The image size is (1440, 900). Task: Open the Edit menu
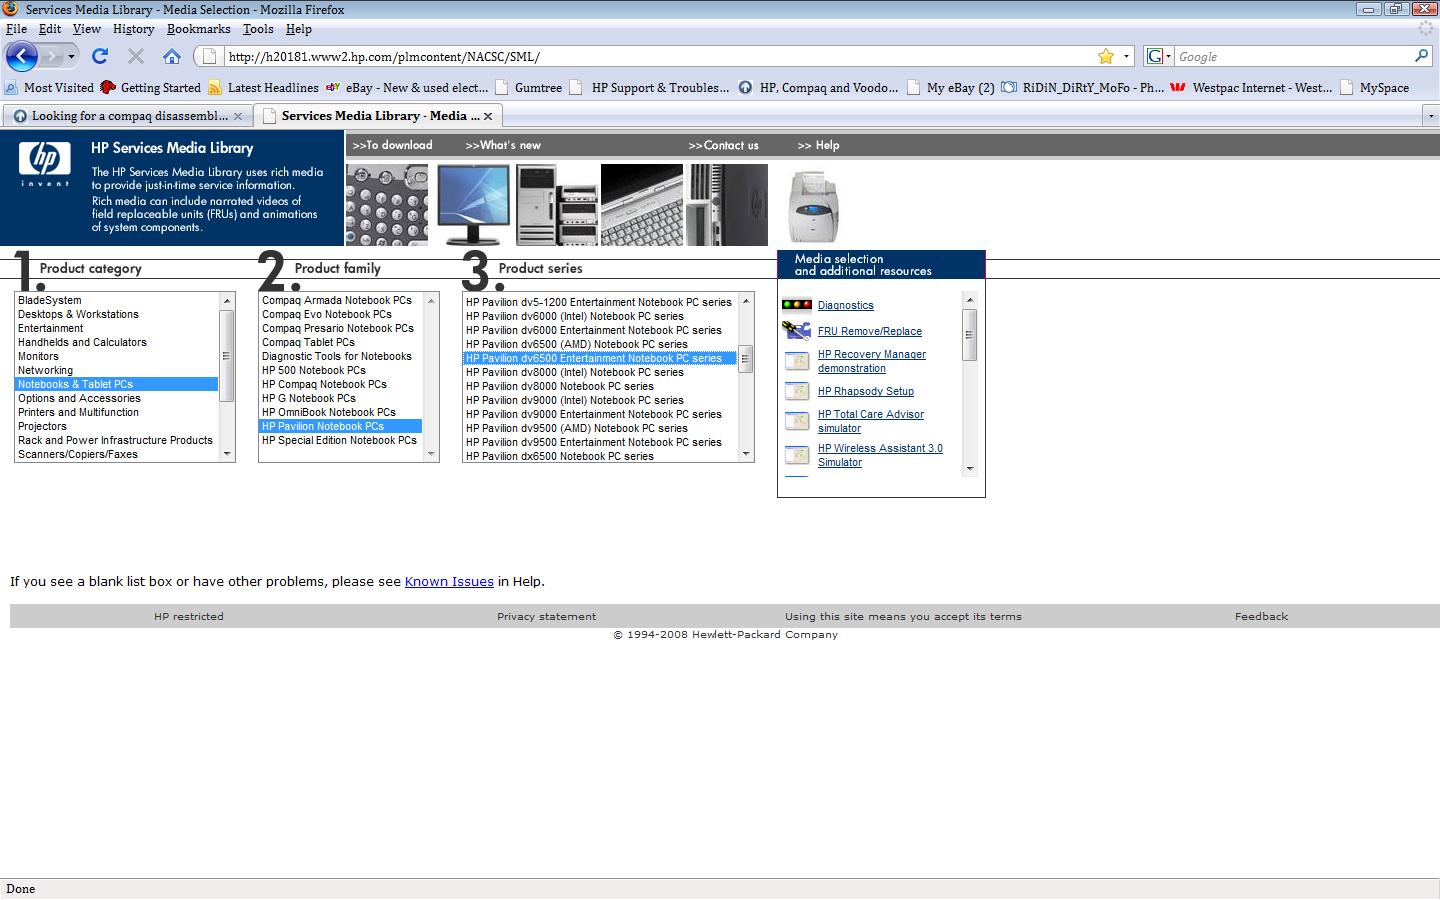(50, 29)
